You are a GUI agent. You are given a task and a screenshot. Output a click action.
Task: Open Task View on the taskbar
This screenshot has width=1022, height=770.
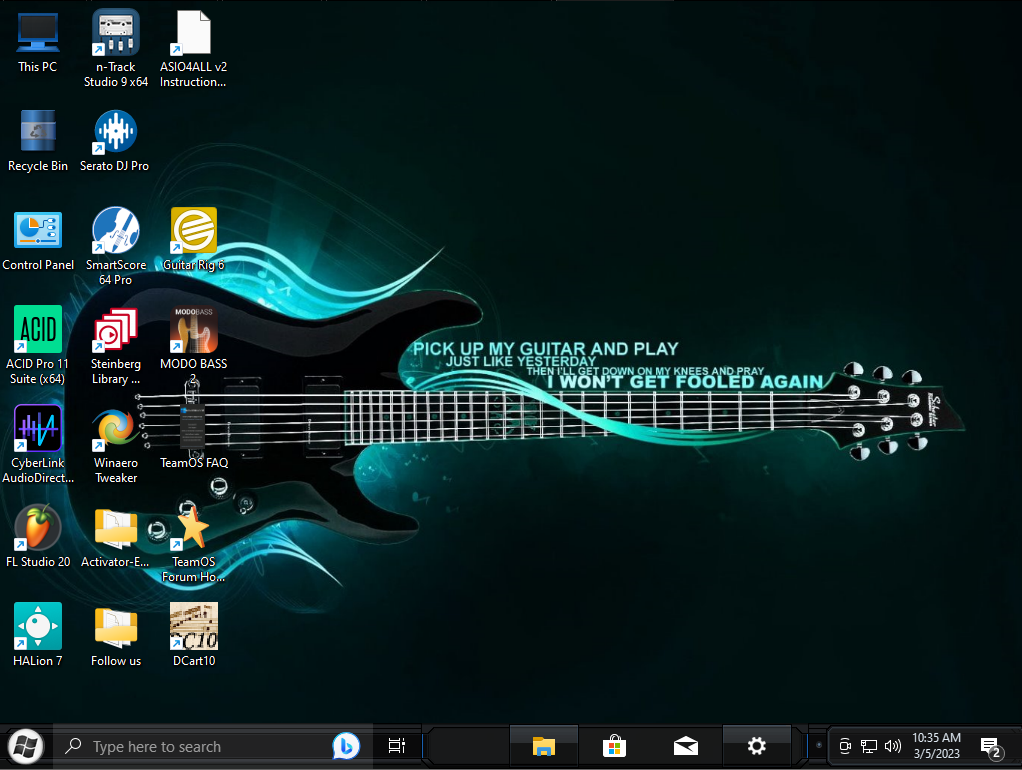click(x=397, y=747)
